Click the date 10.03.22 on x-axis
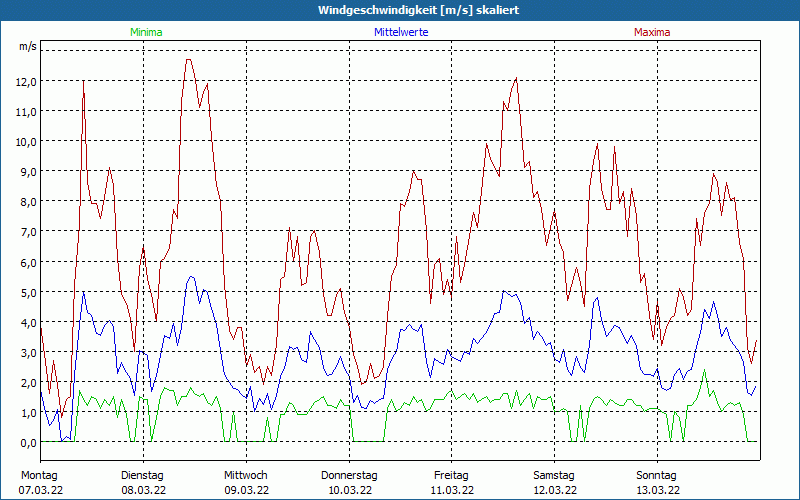Viewport: 800px width, 500px height. pos(349,490)
